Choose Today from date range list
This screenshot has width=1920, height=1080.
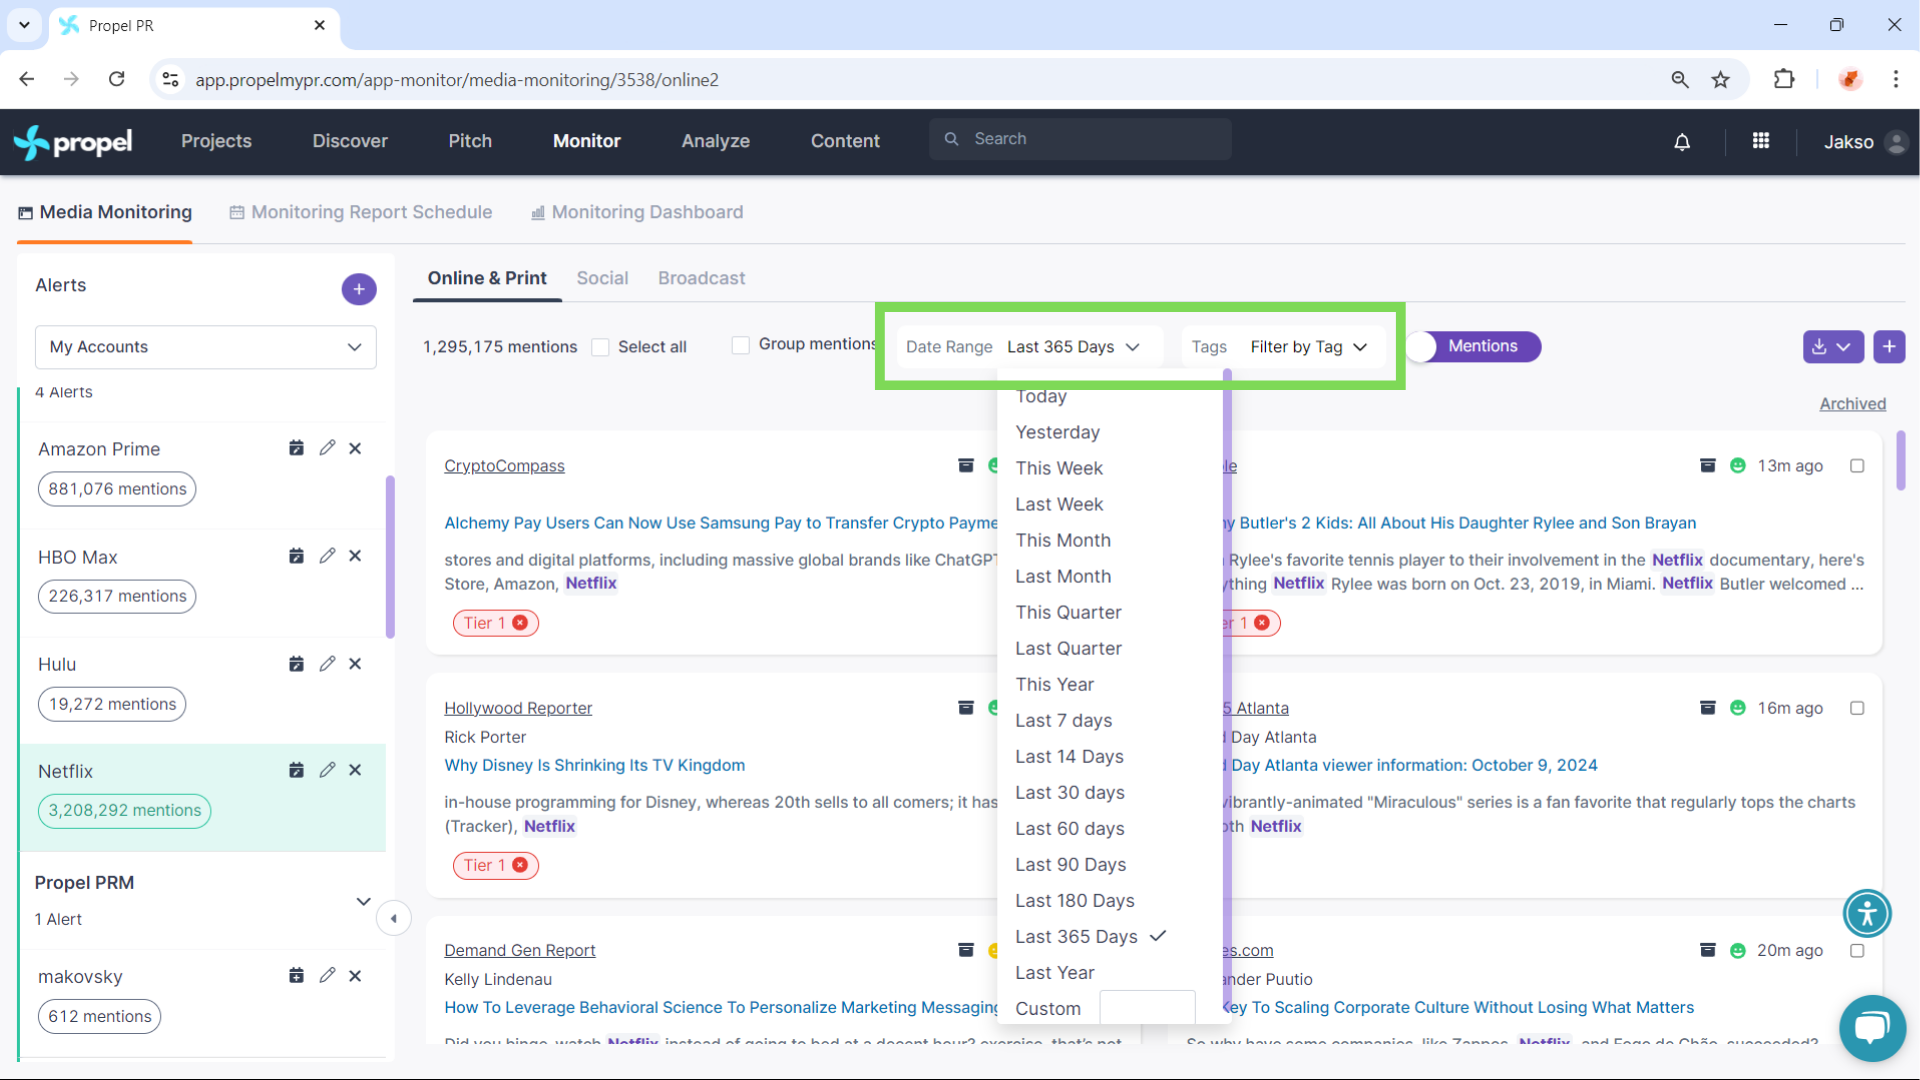click(1041, 396)
